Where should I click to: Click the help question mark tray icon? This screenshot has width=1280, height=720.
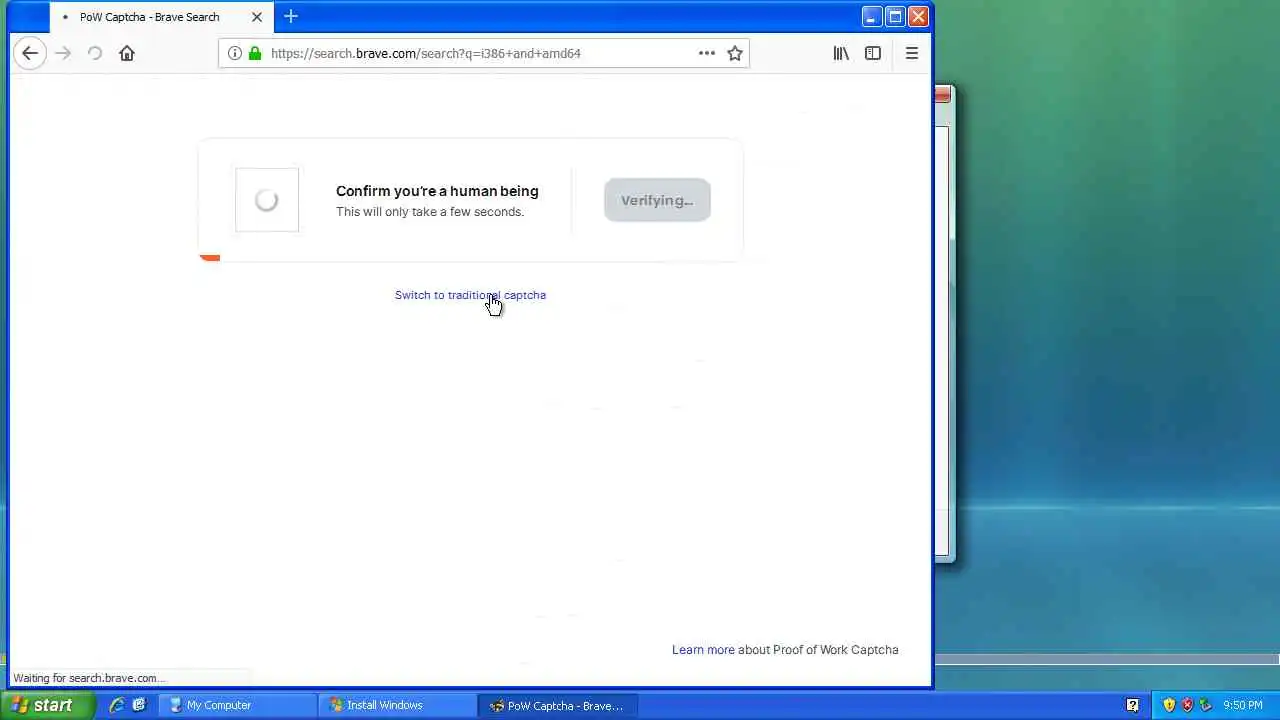pyautogui.click(x=1133, y=705)
